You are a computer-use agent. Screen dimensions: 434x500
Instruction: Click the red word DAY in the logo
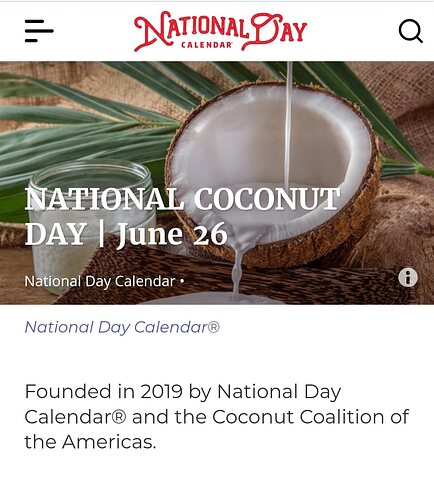[x=279, y=32]
